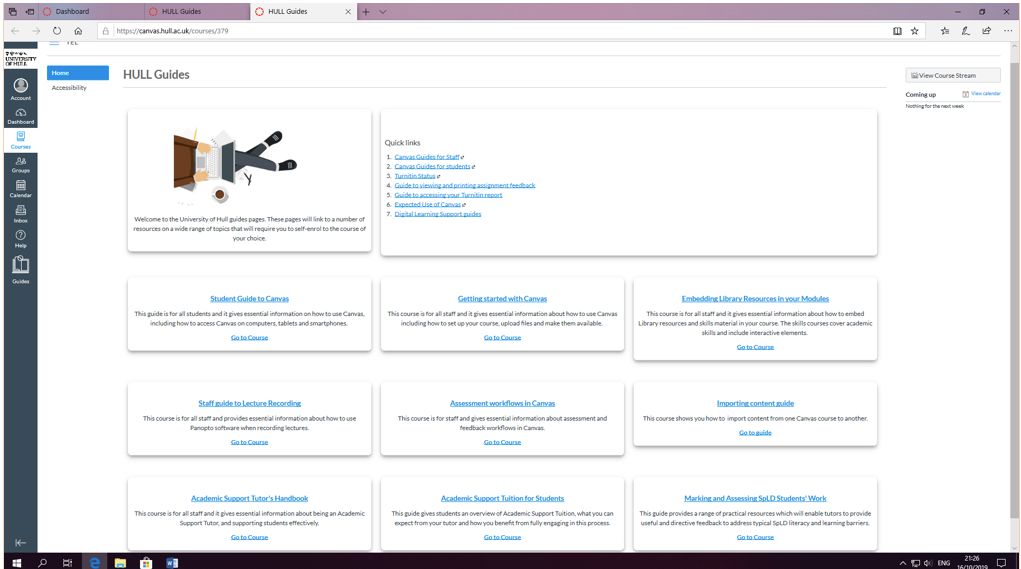Collapse the global navigation sidebar arrow
This screenshot has height=569, width=1021.
click(20, 542)
